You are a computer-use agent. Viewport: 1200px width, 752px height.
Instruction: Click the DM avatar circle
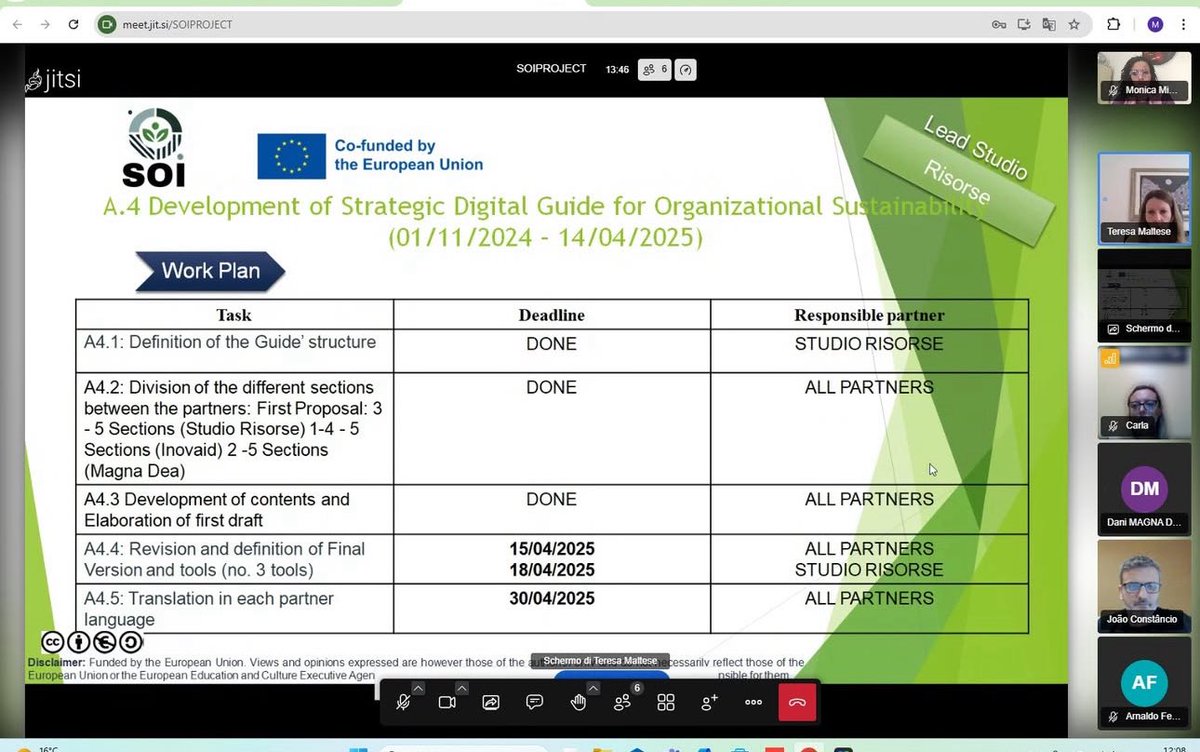[1144, 488]
